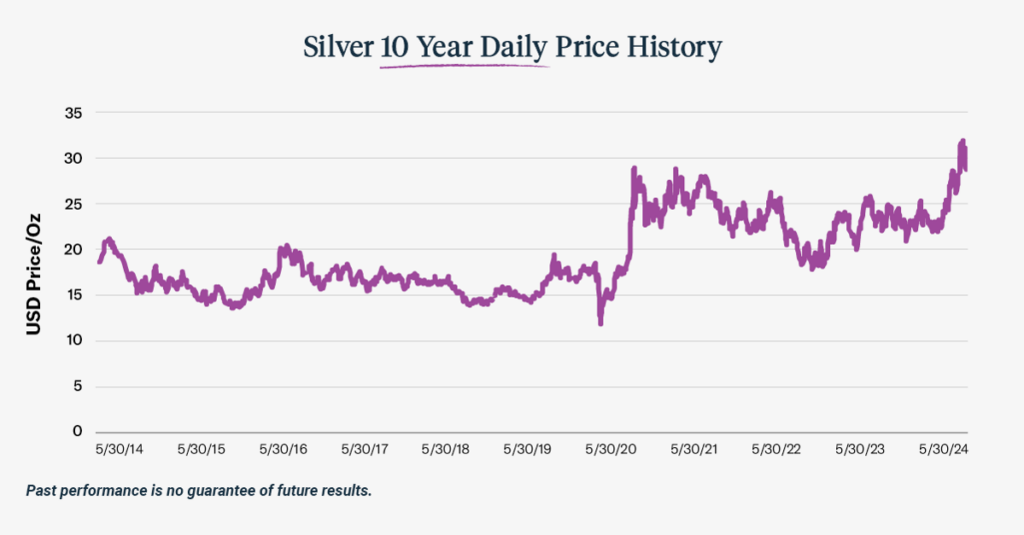The image size is (1024, 535).
Task: Select the 5/30/20 date on axis
Action: click(x=612, y=450)
